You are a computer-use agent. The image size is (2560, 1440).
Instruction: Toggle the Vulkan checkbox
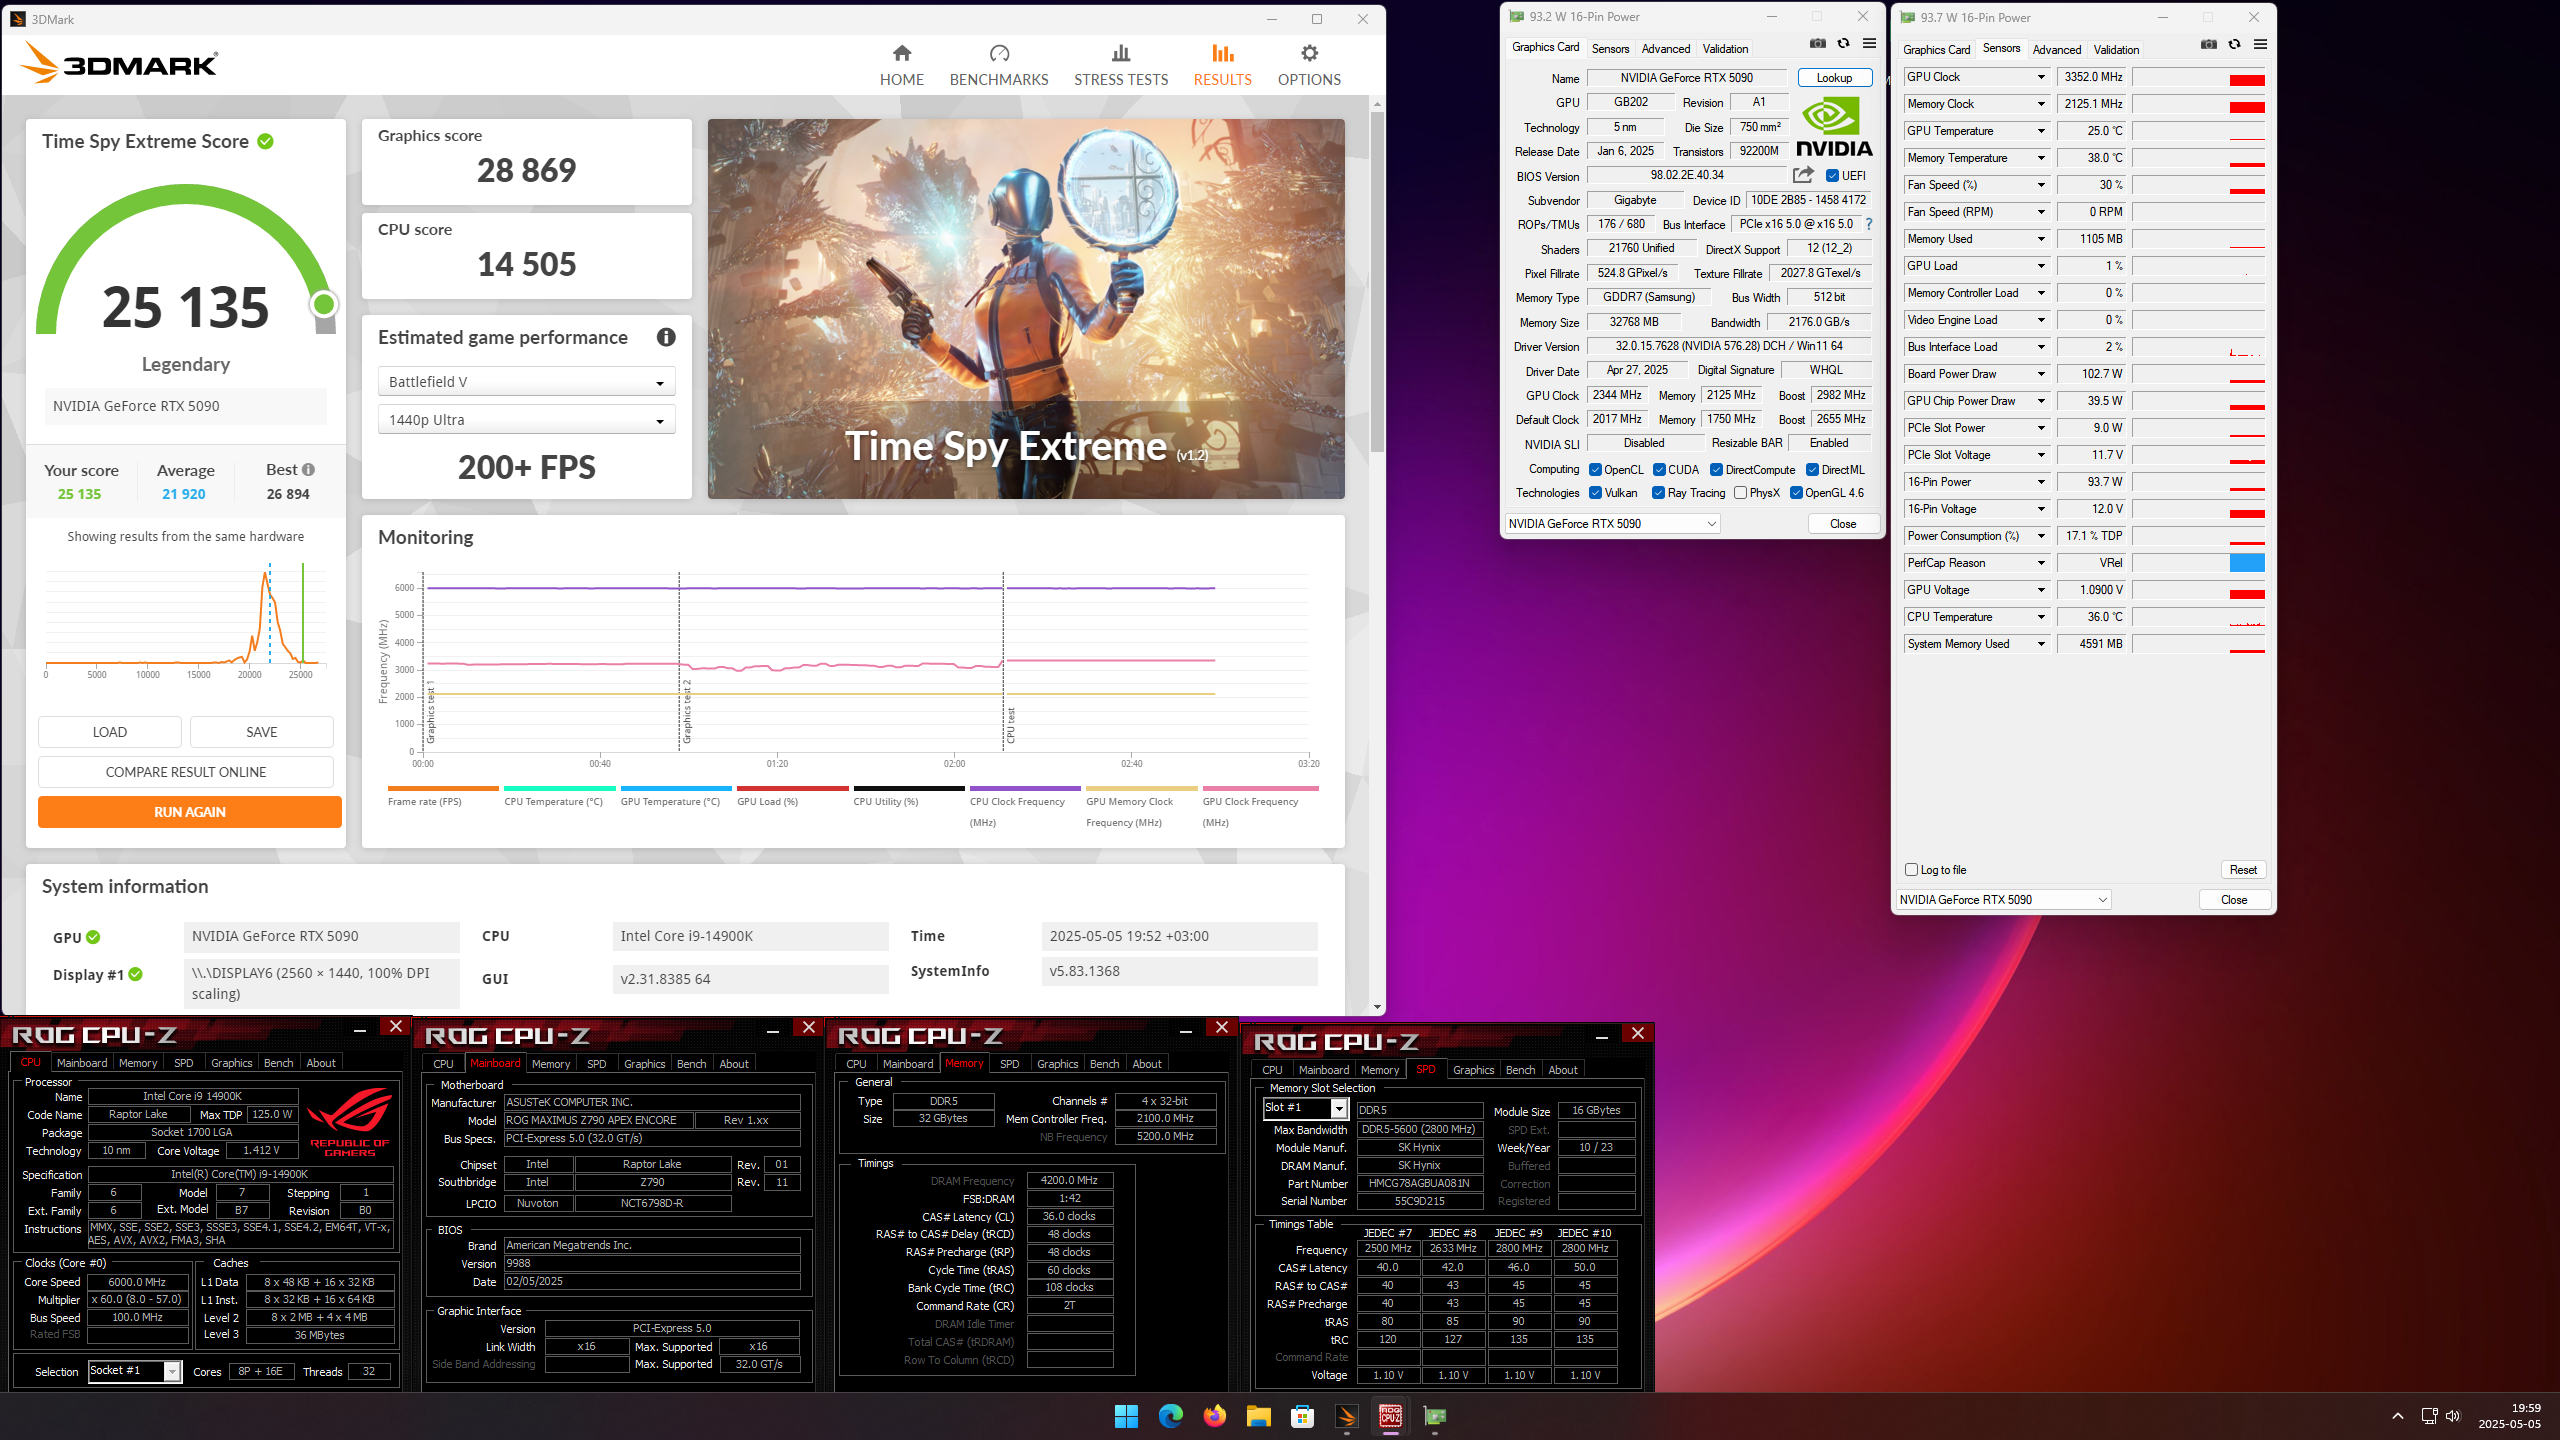point(1595,493)
